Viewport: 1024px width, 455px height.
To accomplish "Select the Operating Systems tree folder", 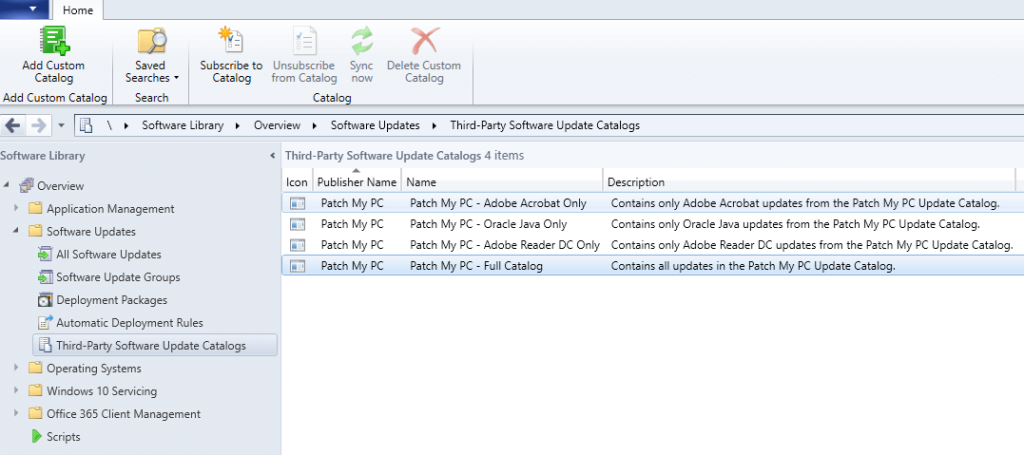I will (x=93, y=368).
